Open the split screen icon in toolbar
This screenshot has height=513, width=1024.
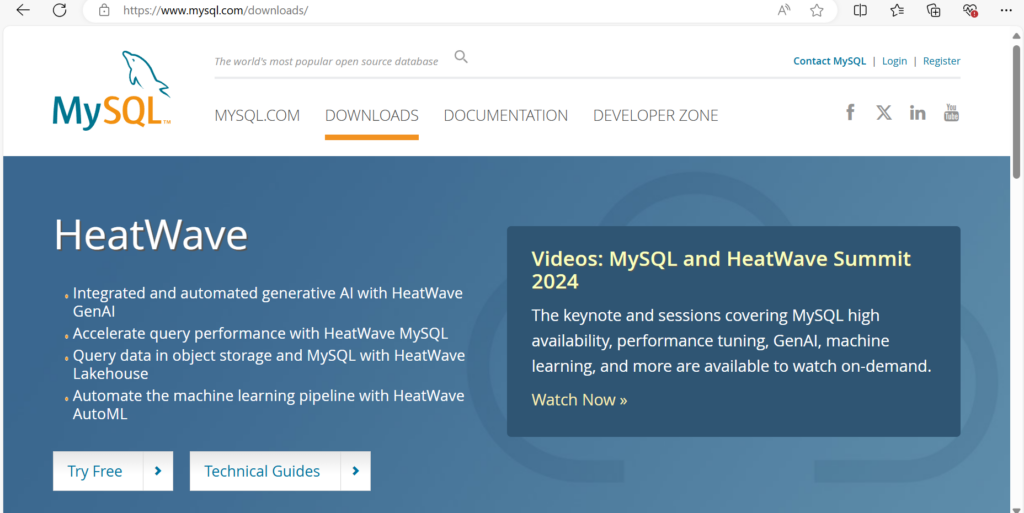(860, 10)
